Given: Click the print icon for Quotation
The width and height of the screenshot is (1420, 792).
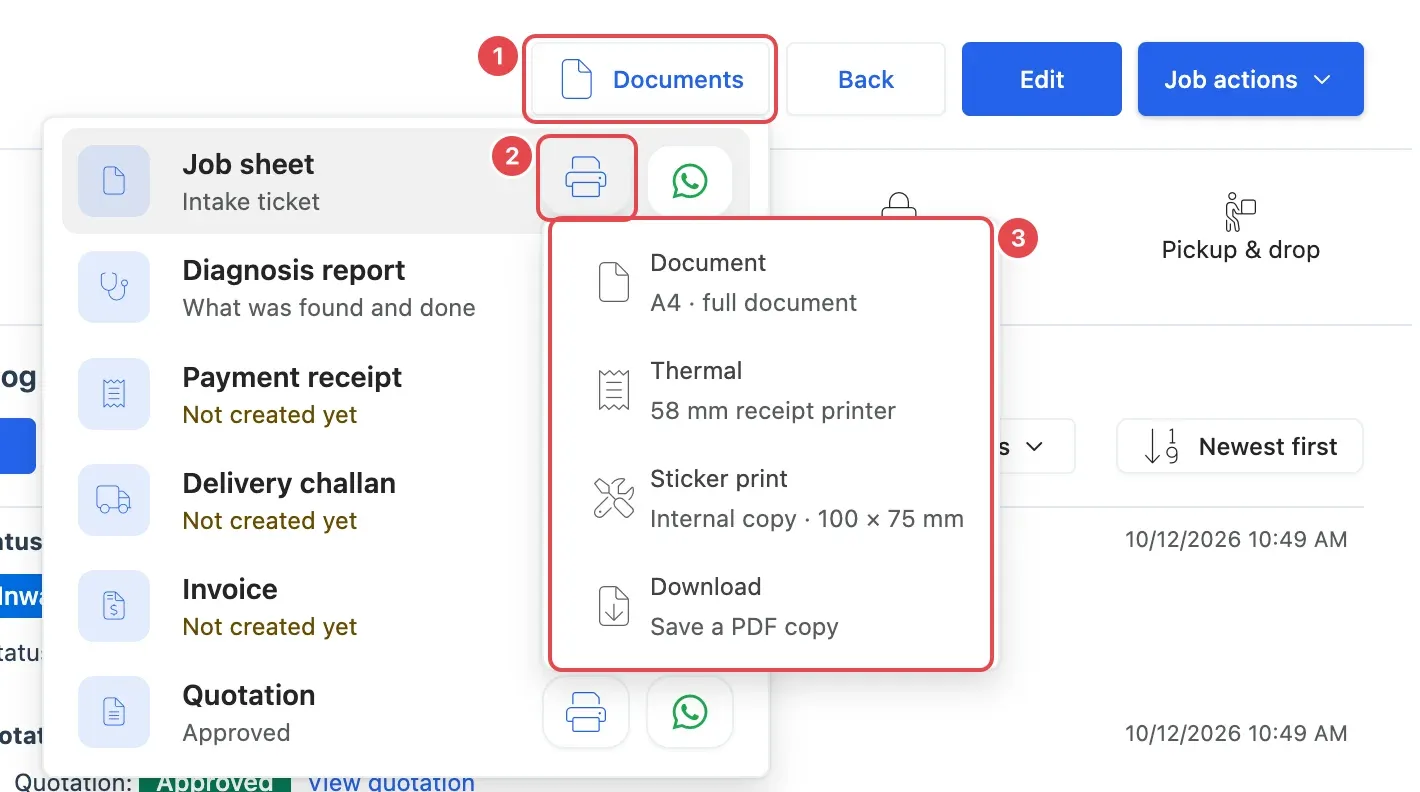Looking at the screenshot, I should [586, 713].
